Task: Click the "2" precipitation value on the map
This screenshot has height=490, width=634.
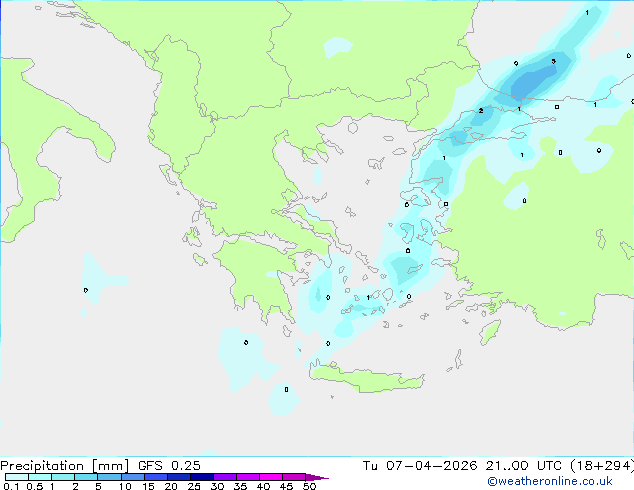Action: coord(481,110)
